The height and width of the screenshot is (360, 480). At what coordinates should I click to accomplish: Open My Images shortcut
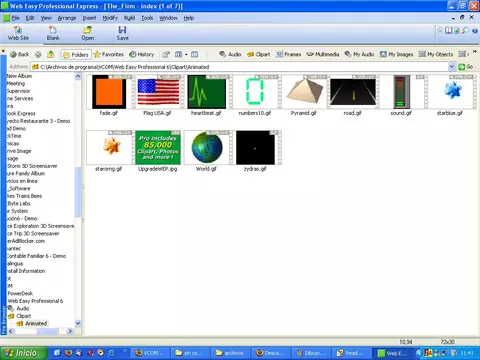[x=396, y=54]
